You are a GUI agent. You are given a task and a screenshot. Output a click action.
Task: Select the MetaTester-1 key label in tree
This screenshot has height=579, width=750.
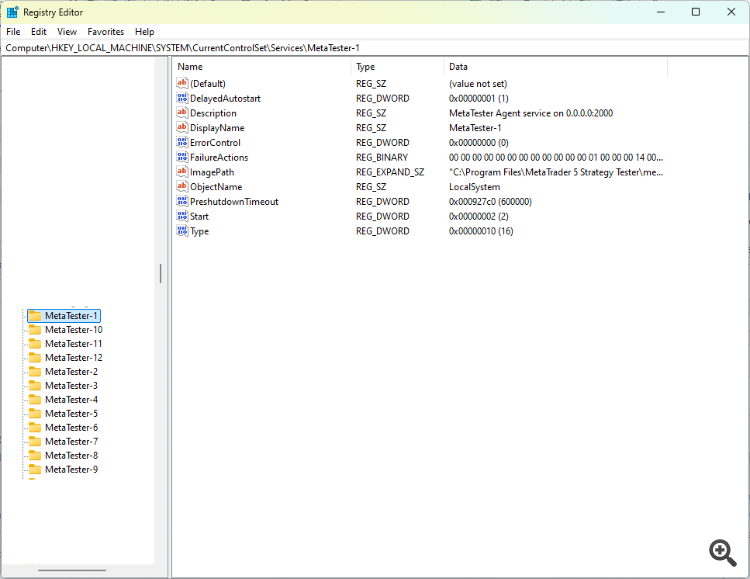[71, 316]
